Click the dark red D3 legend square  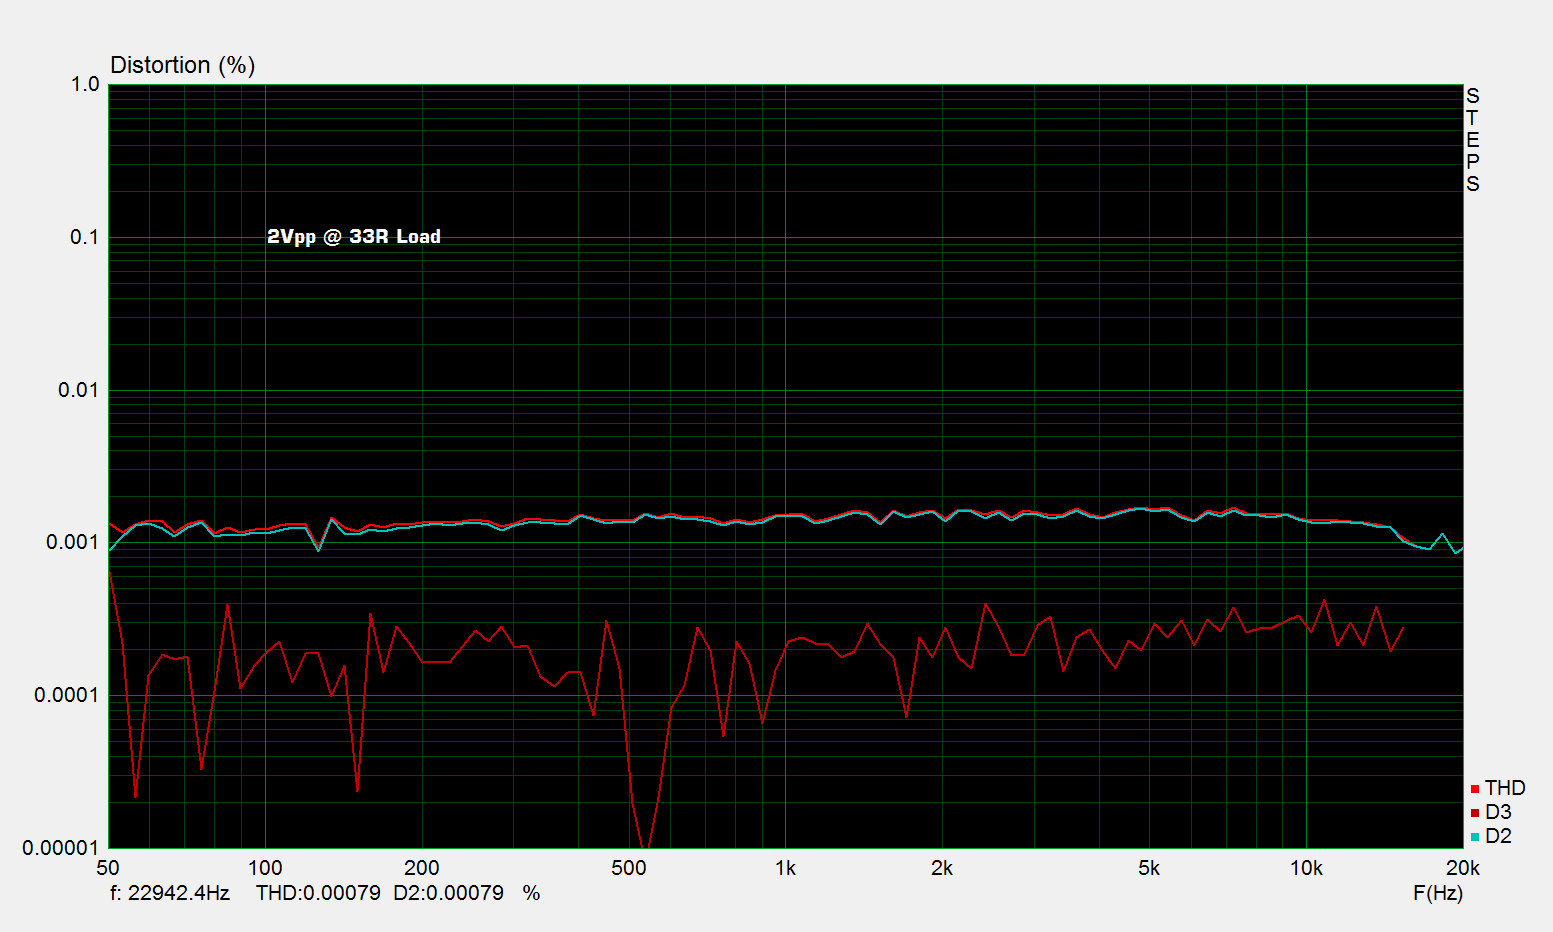[x=1475, y=813]
